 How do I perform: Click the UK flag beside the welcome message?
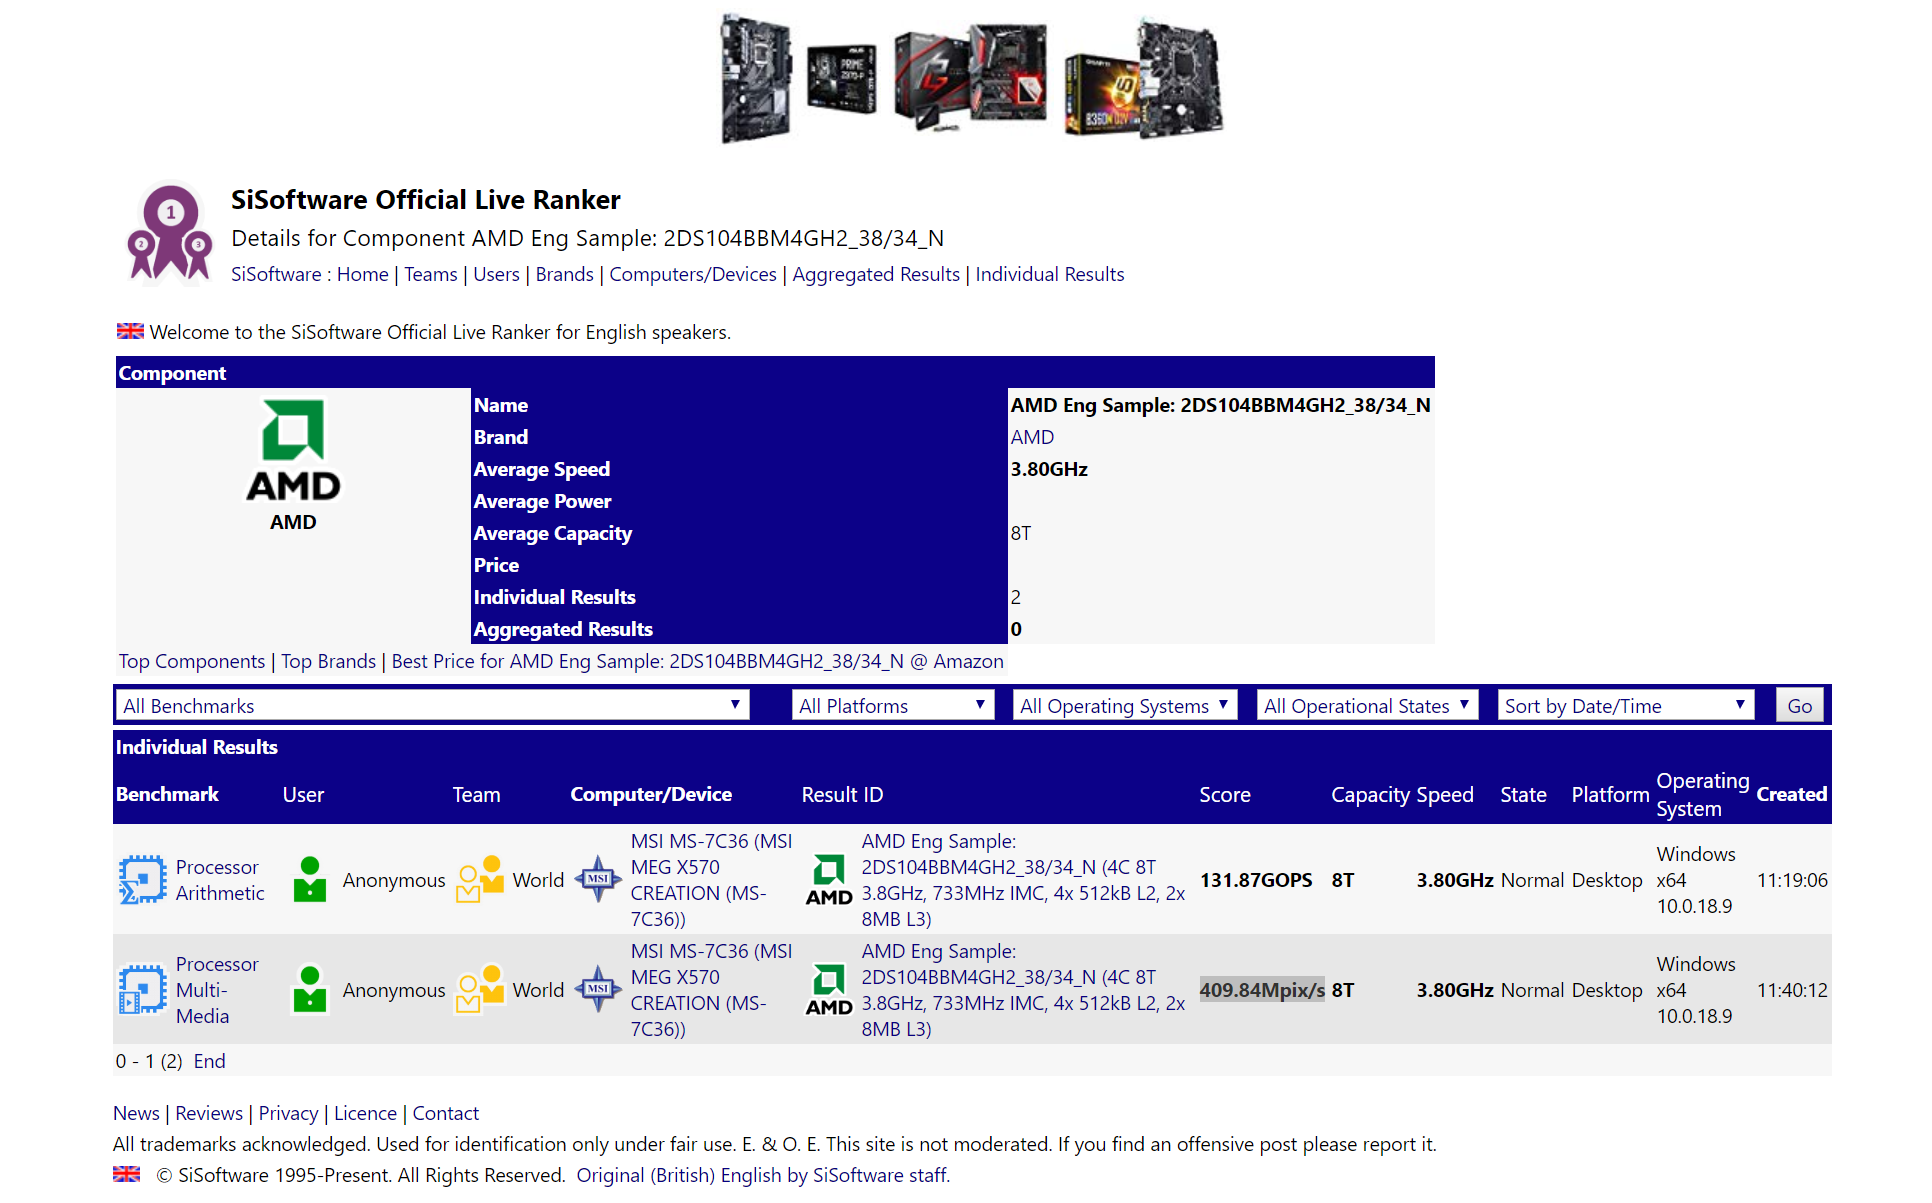click(130, 331)
